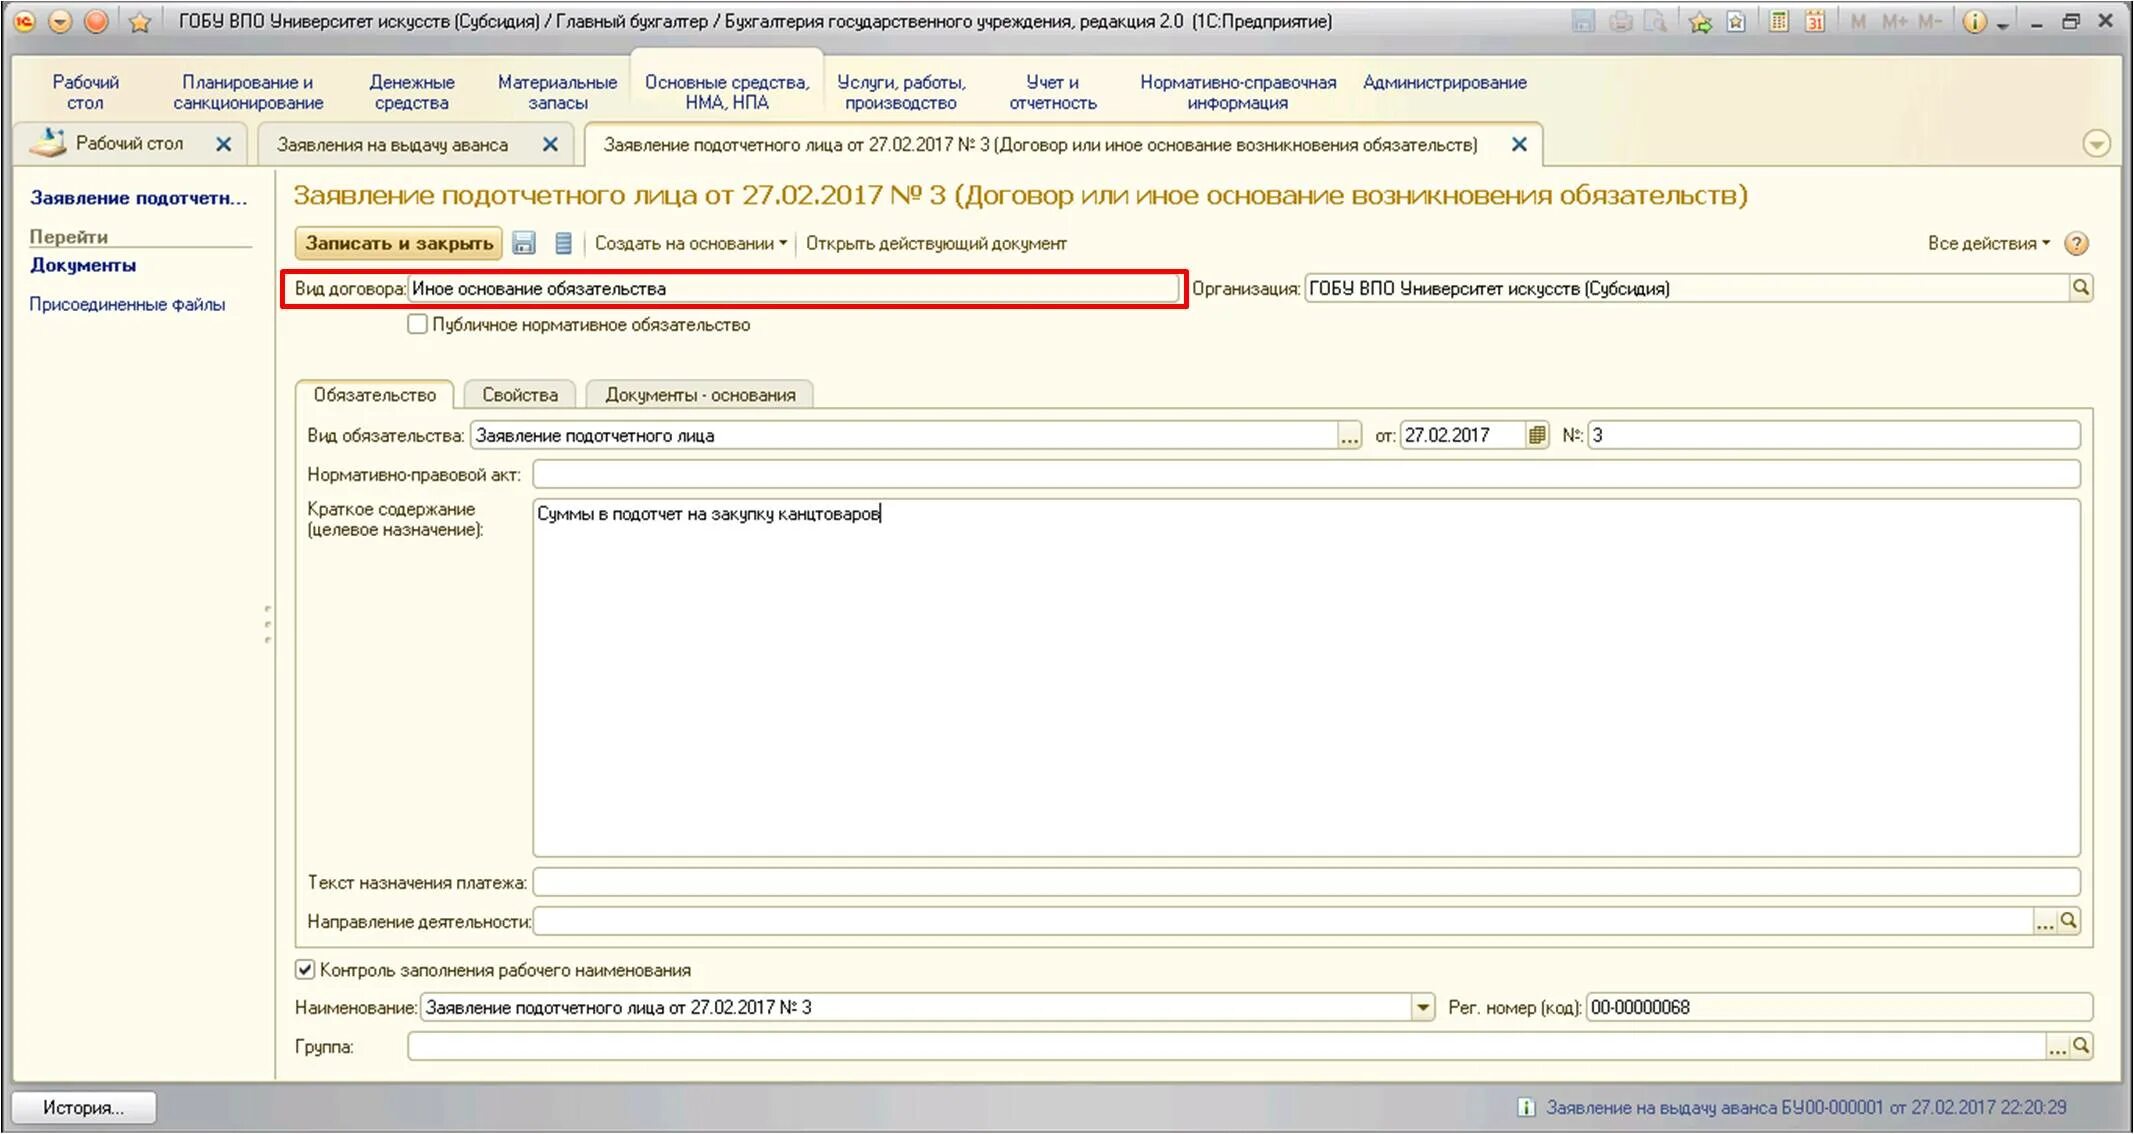Switch to Заявления на выдачу аванса tab
2134x1134 pixels.
393,145
